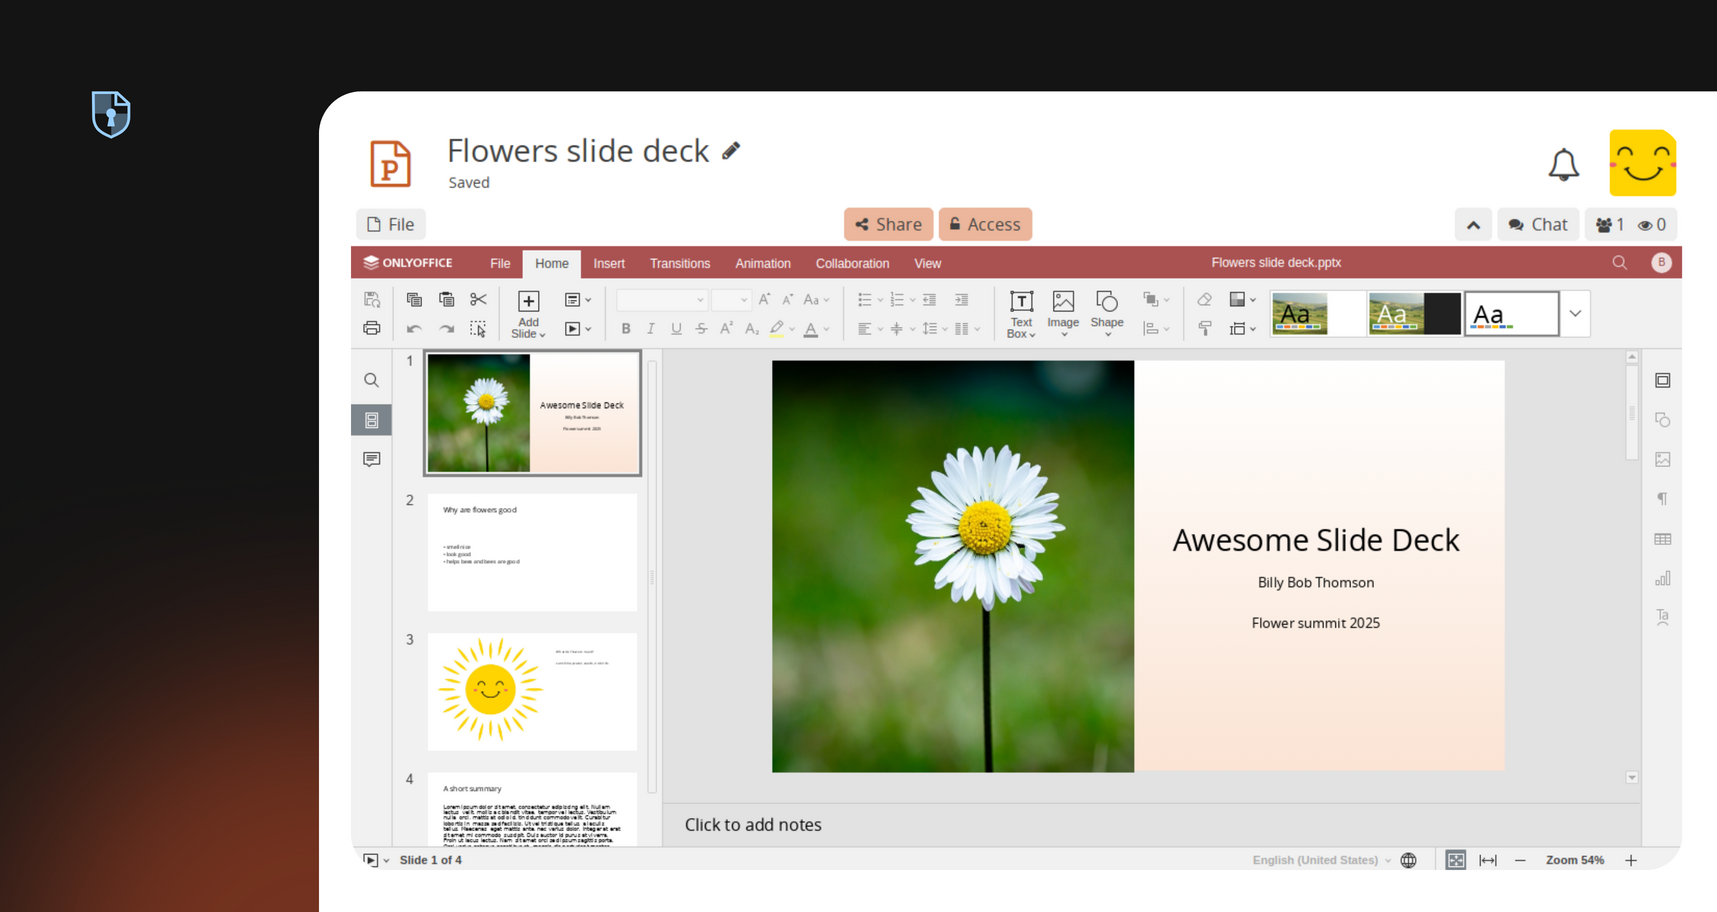1717x912 pixels.
Task: Toggle the slide thumbnails panel
Action: 372,420
